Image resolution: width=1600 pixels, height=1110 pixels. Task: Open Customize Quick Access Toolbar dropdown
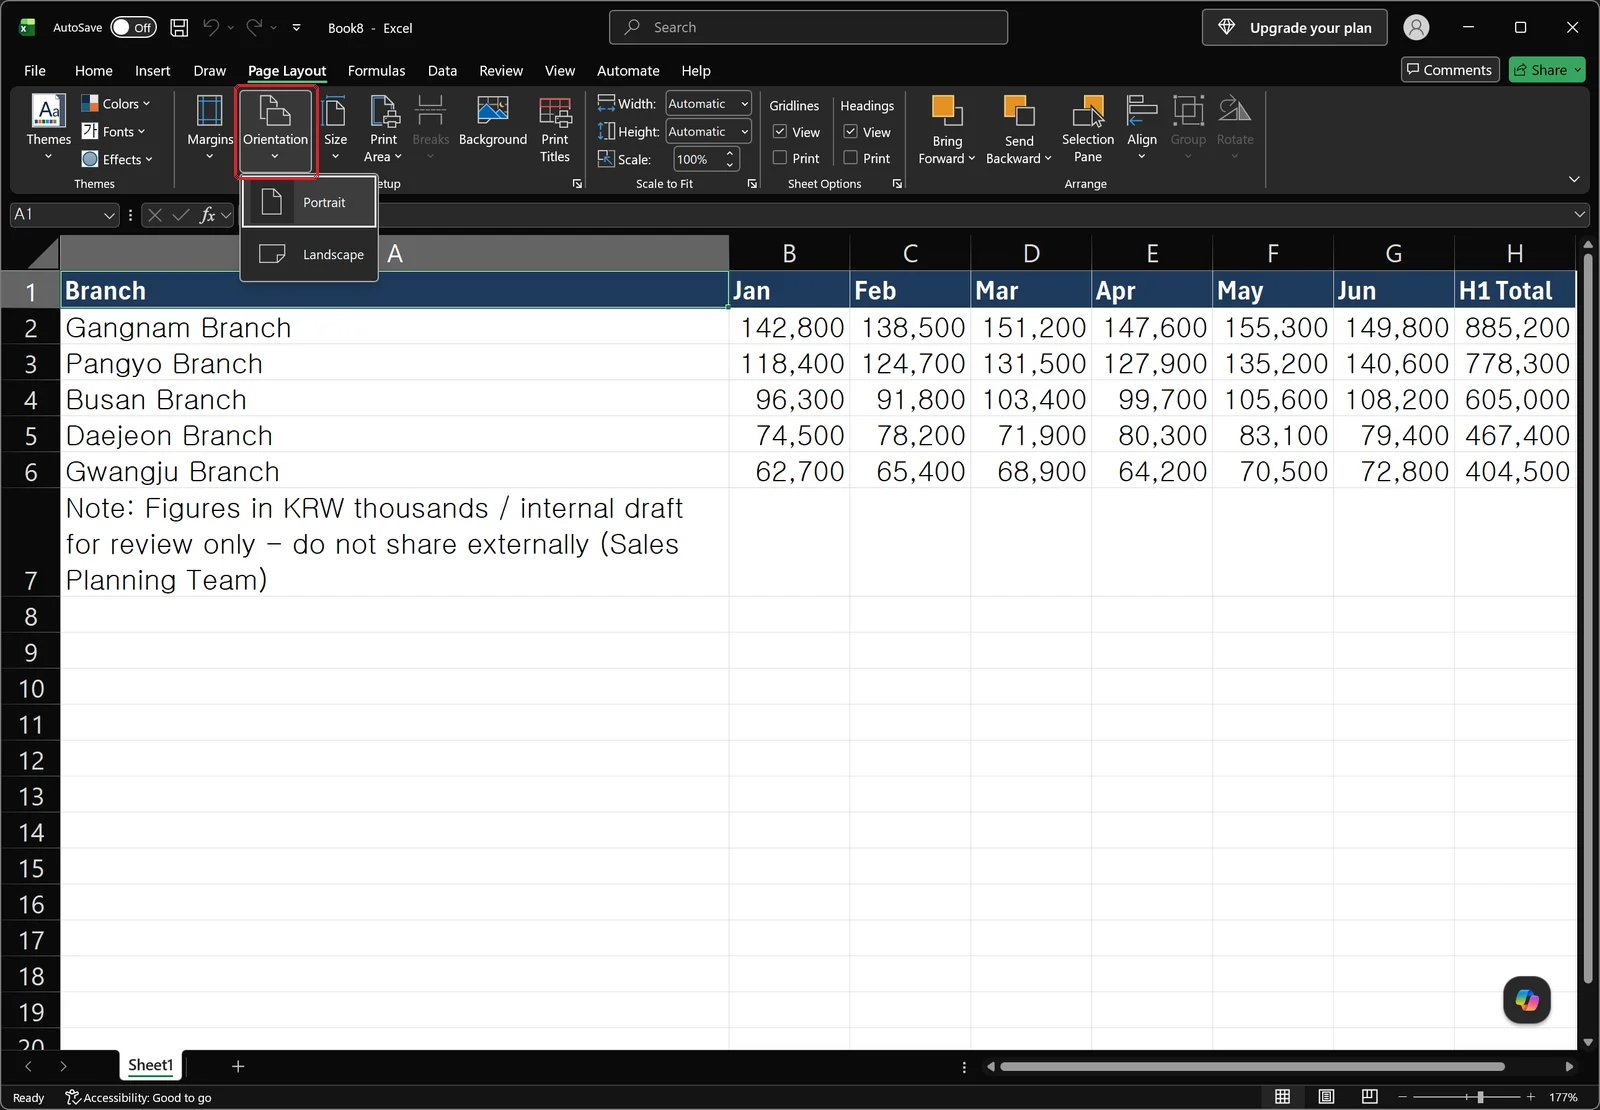[297, 28]
